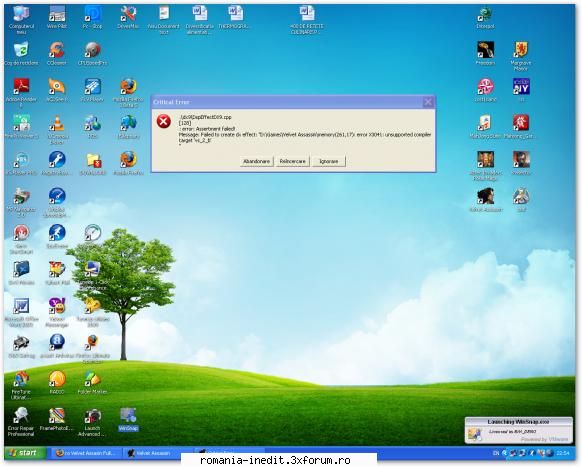Open the Microsoft Office Word 2007 shortcut
Viewport: 582px width, 467px height.
click(x=21, y=312)
